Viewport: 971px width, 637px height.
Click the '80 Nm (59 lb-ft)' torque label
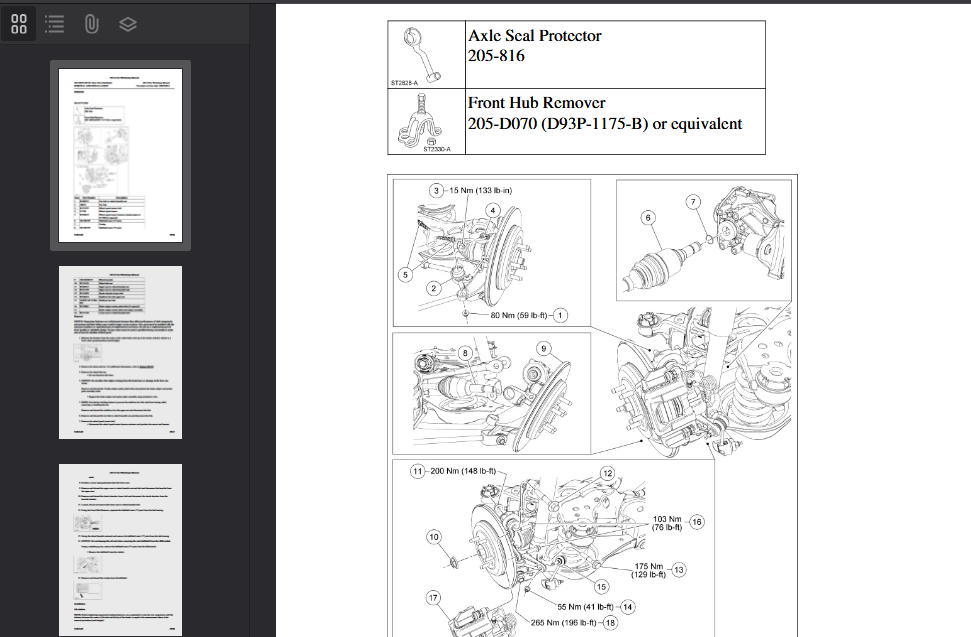(x=519, y=315)
